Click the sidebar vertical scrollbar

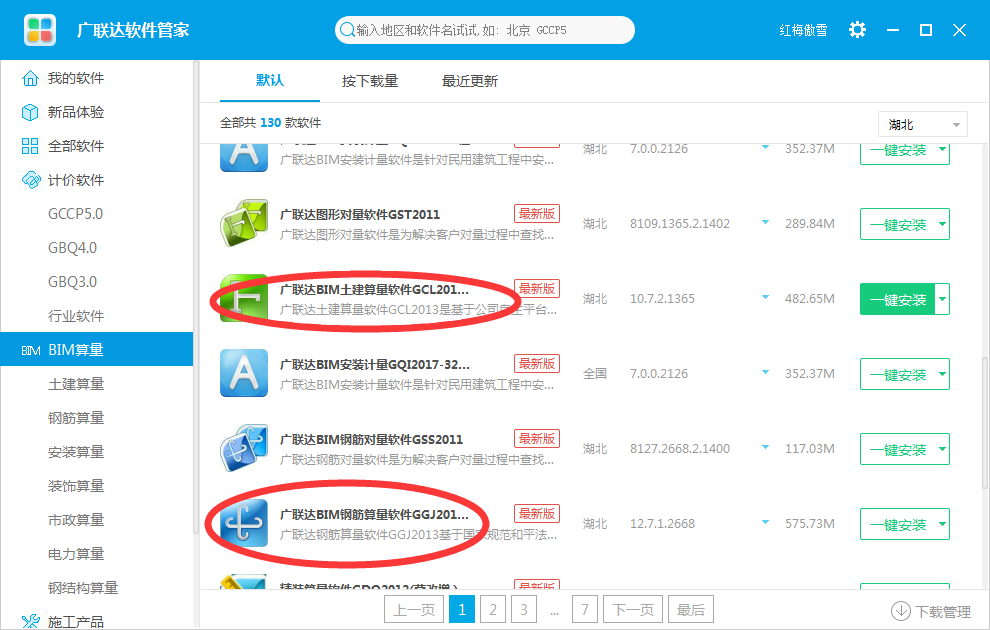click(x=196, y=297)
